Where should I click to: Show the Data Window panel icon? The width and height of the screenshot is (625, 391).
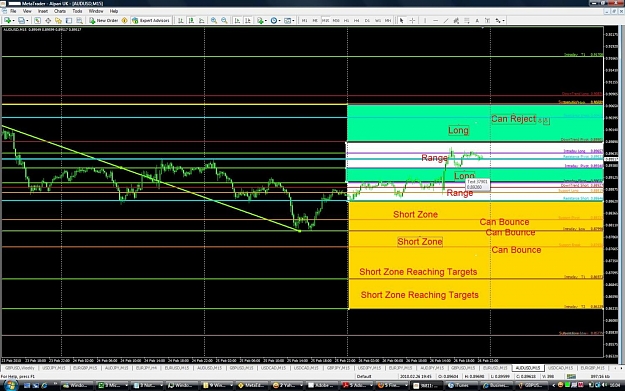(48, 20)
